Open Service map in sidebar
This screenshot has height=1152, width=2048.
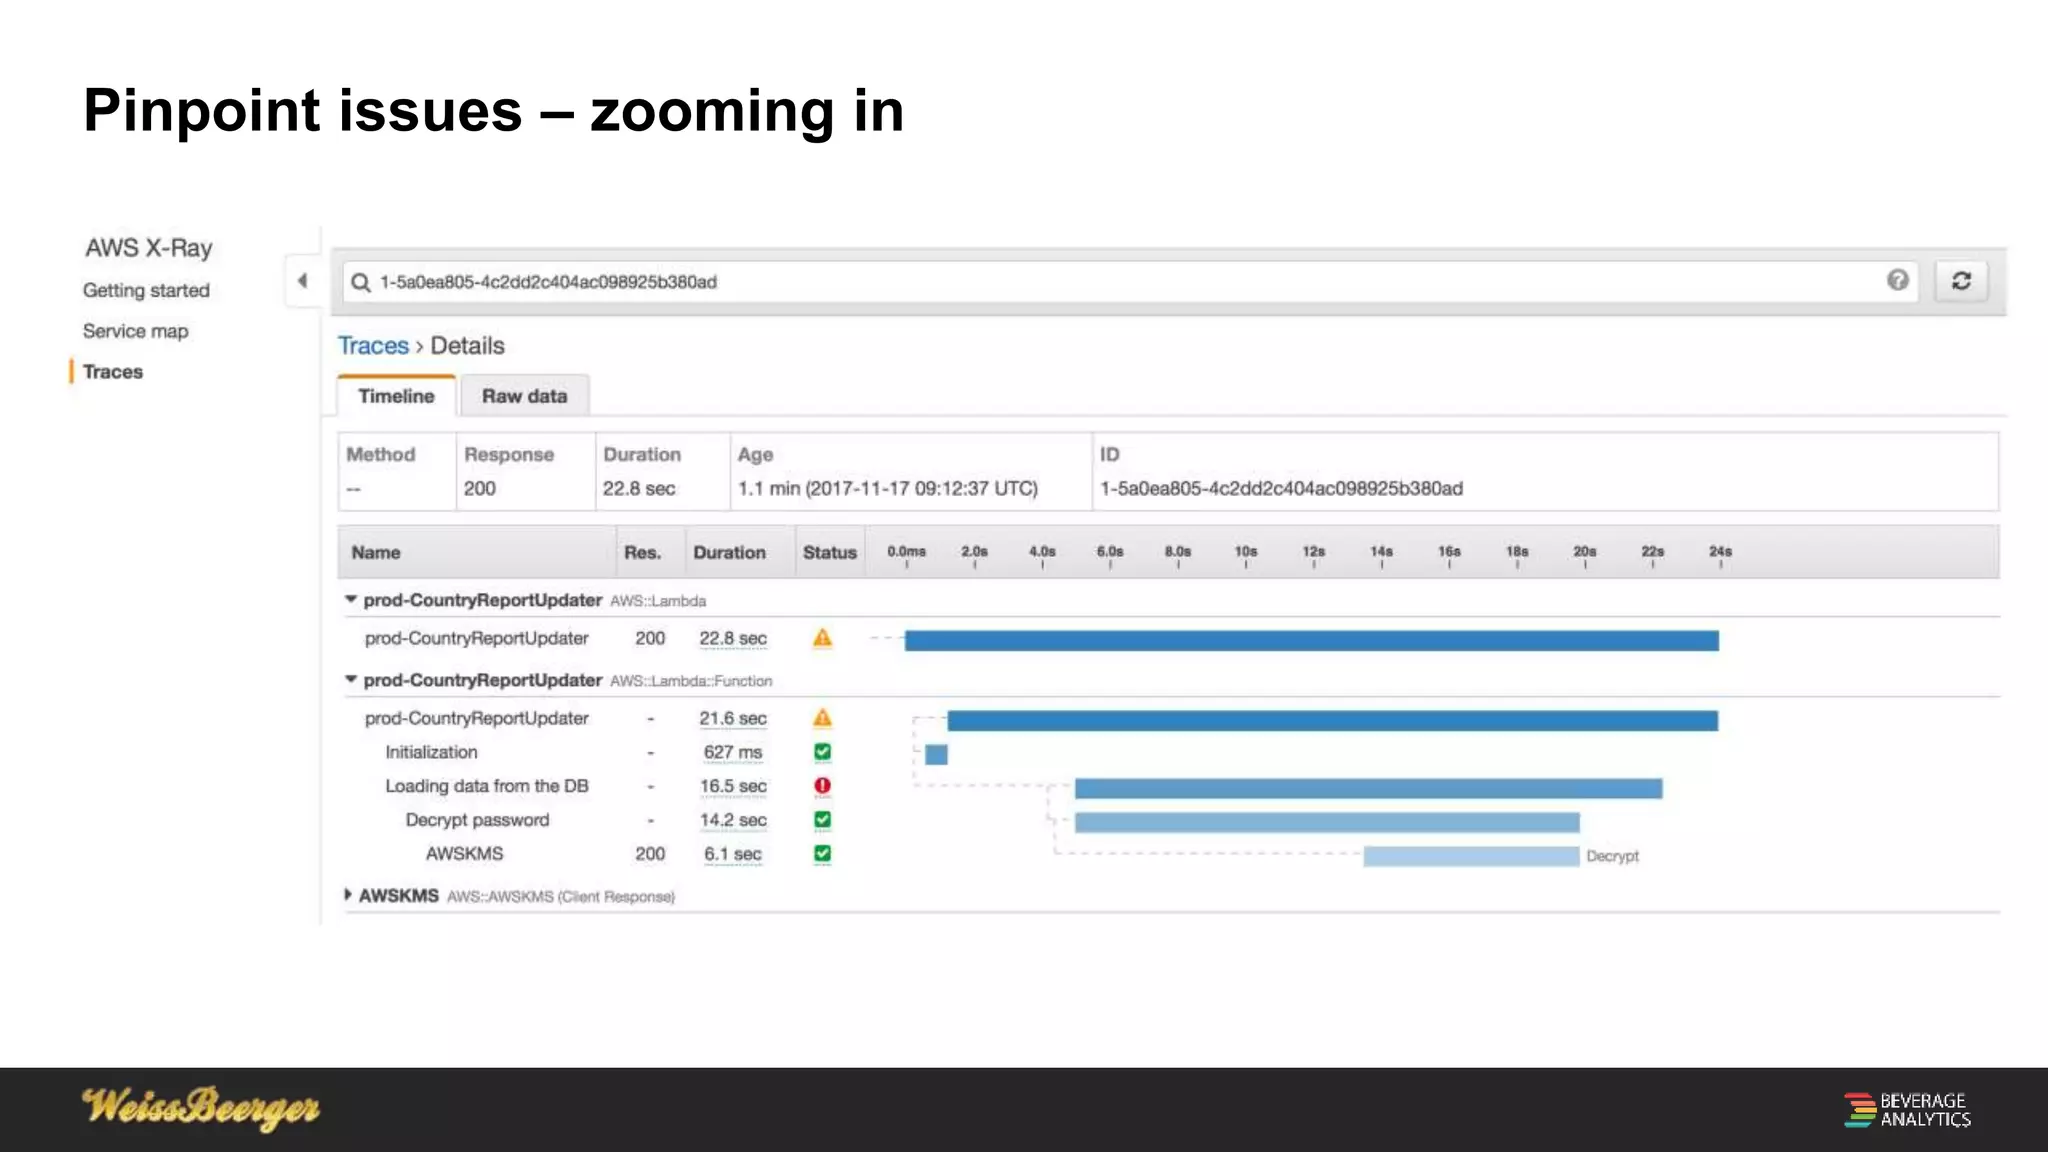pos(135,331)
